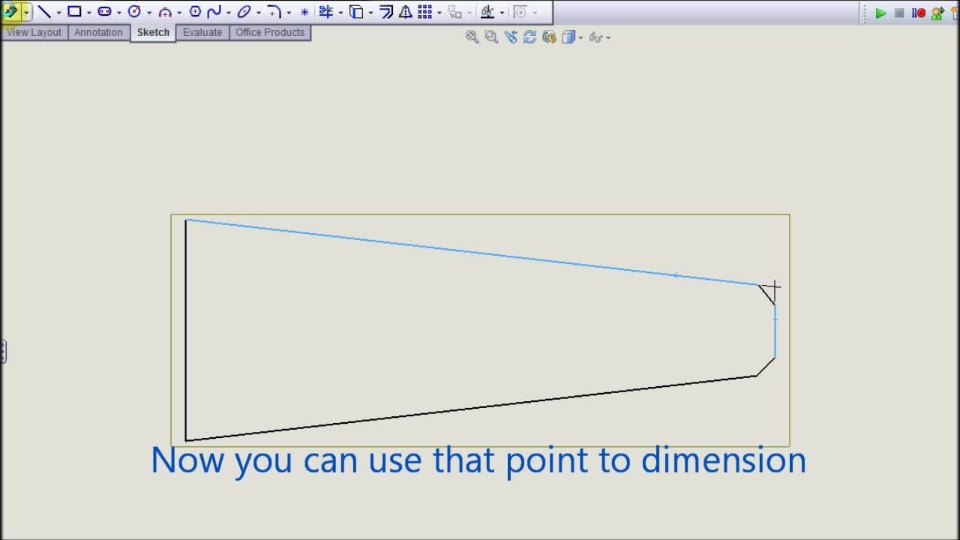The width and height of the screenshot is (960, 540).
Task: Expand the Circle tool dropdown
Action: [x=149, y=12]
